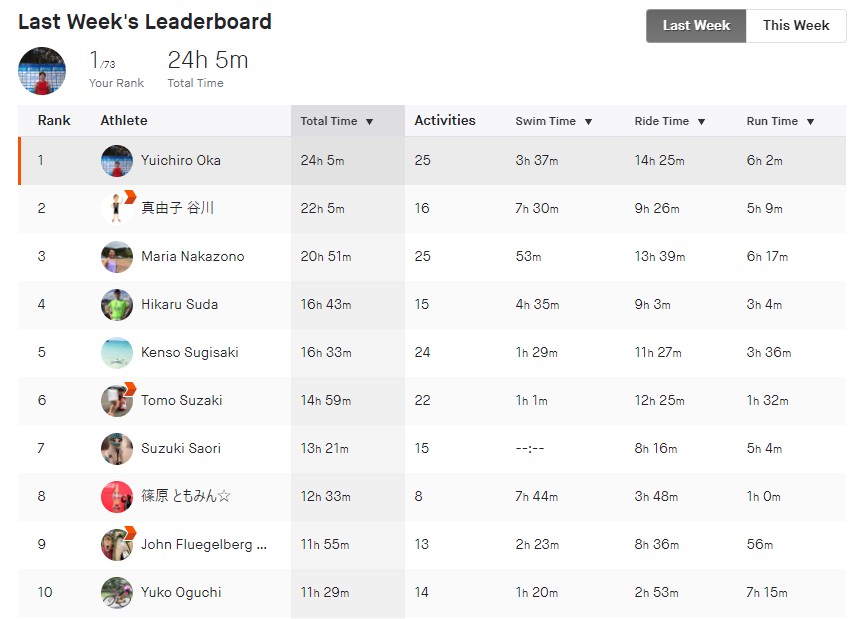Image resolution: width=855 pixels, height=619 pixels.
Task: Click the red avatar of 篠原 ともみん☆
Action: click(x=117, y=496)
